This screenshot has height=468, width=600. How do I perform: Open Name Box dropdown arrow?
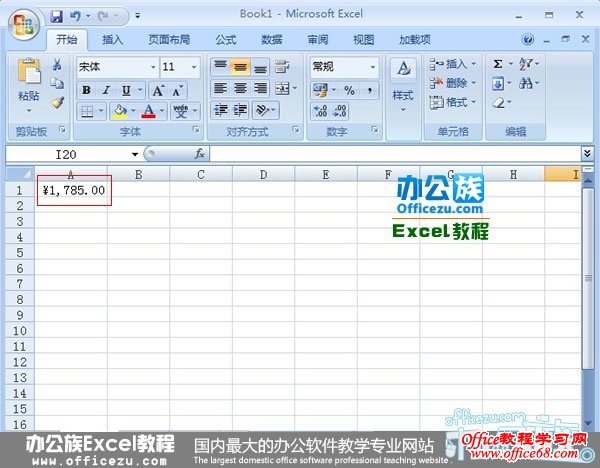tap(135, 154)
